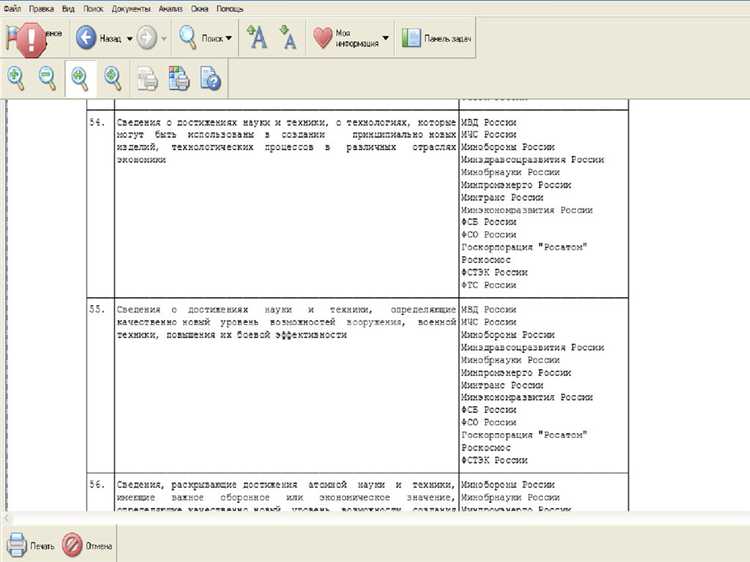750x562 pixels.
Task: Click the print settings icon
Action: click(178, 77)
